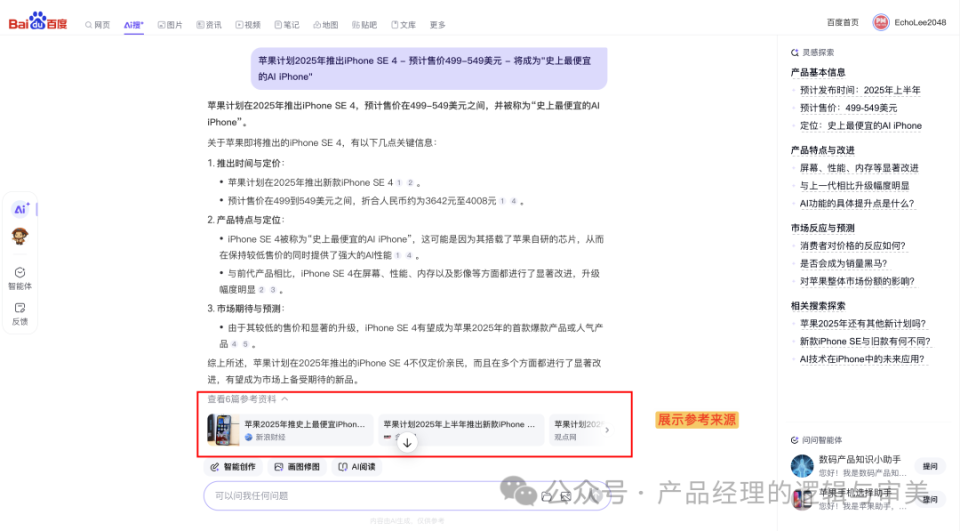Click the file upload icon in input box
The image size is (960, 531).
[547, 497]
